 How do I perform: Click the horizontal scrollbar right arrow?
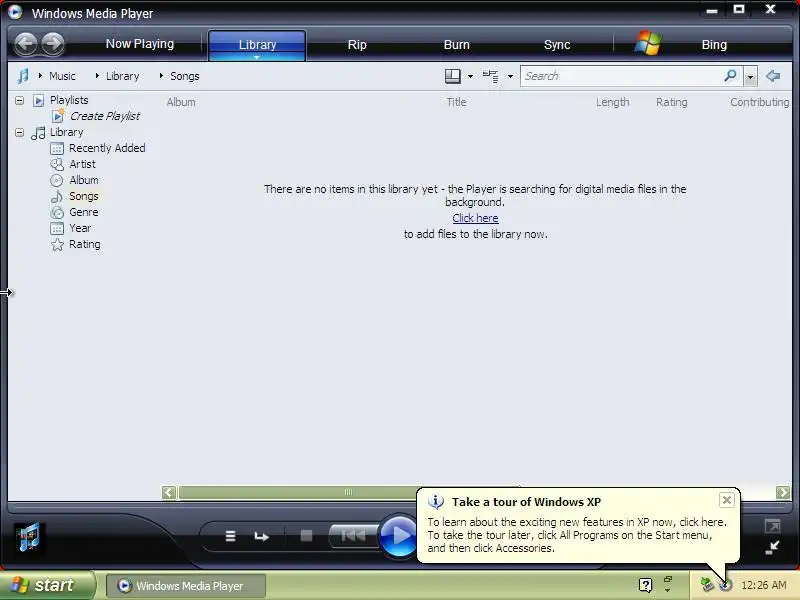783,492
